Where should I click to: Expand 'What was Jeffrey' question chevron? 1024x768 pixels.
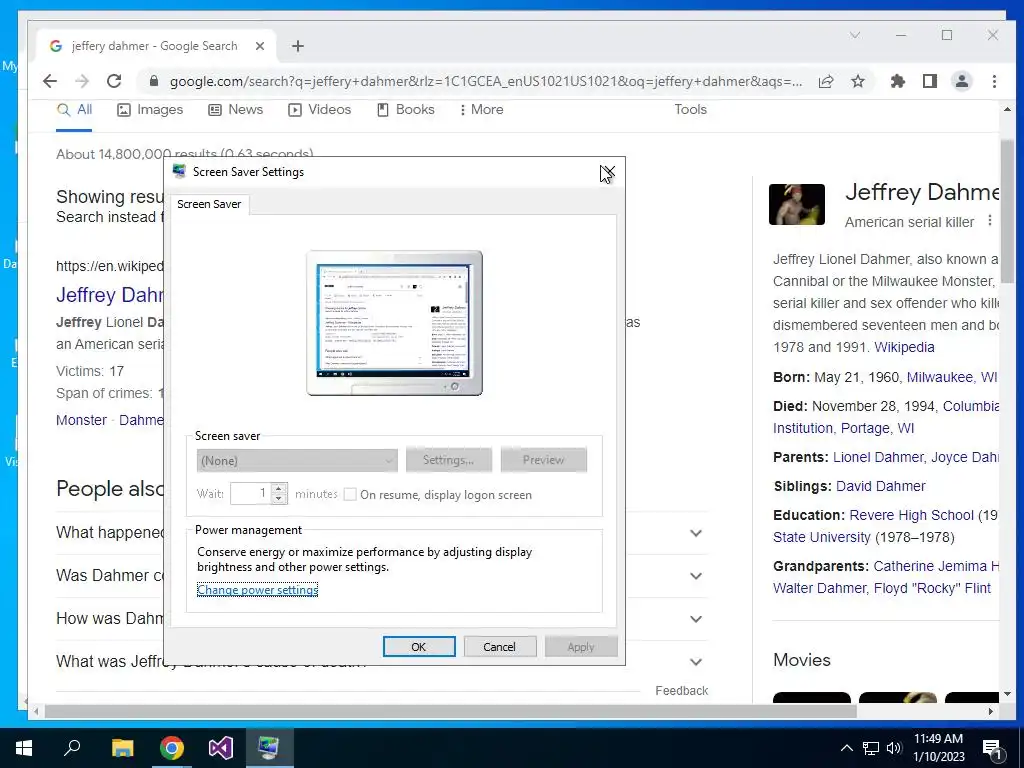click(696, 662)
